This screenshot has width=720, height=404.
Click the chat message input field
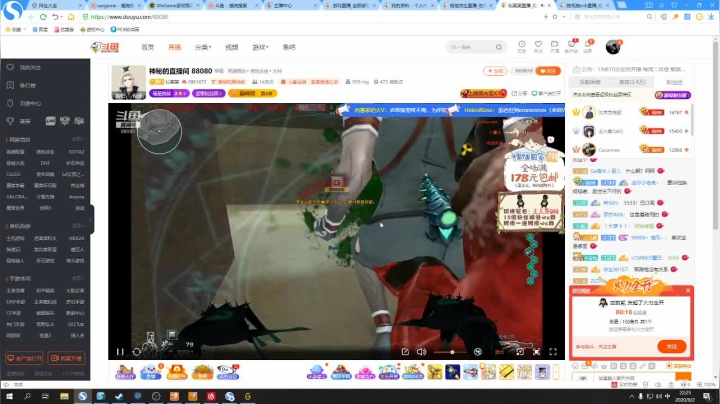pyautogui.click(x=634, y=378)
